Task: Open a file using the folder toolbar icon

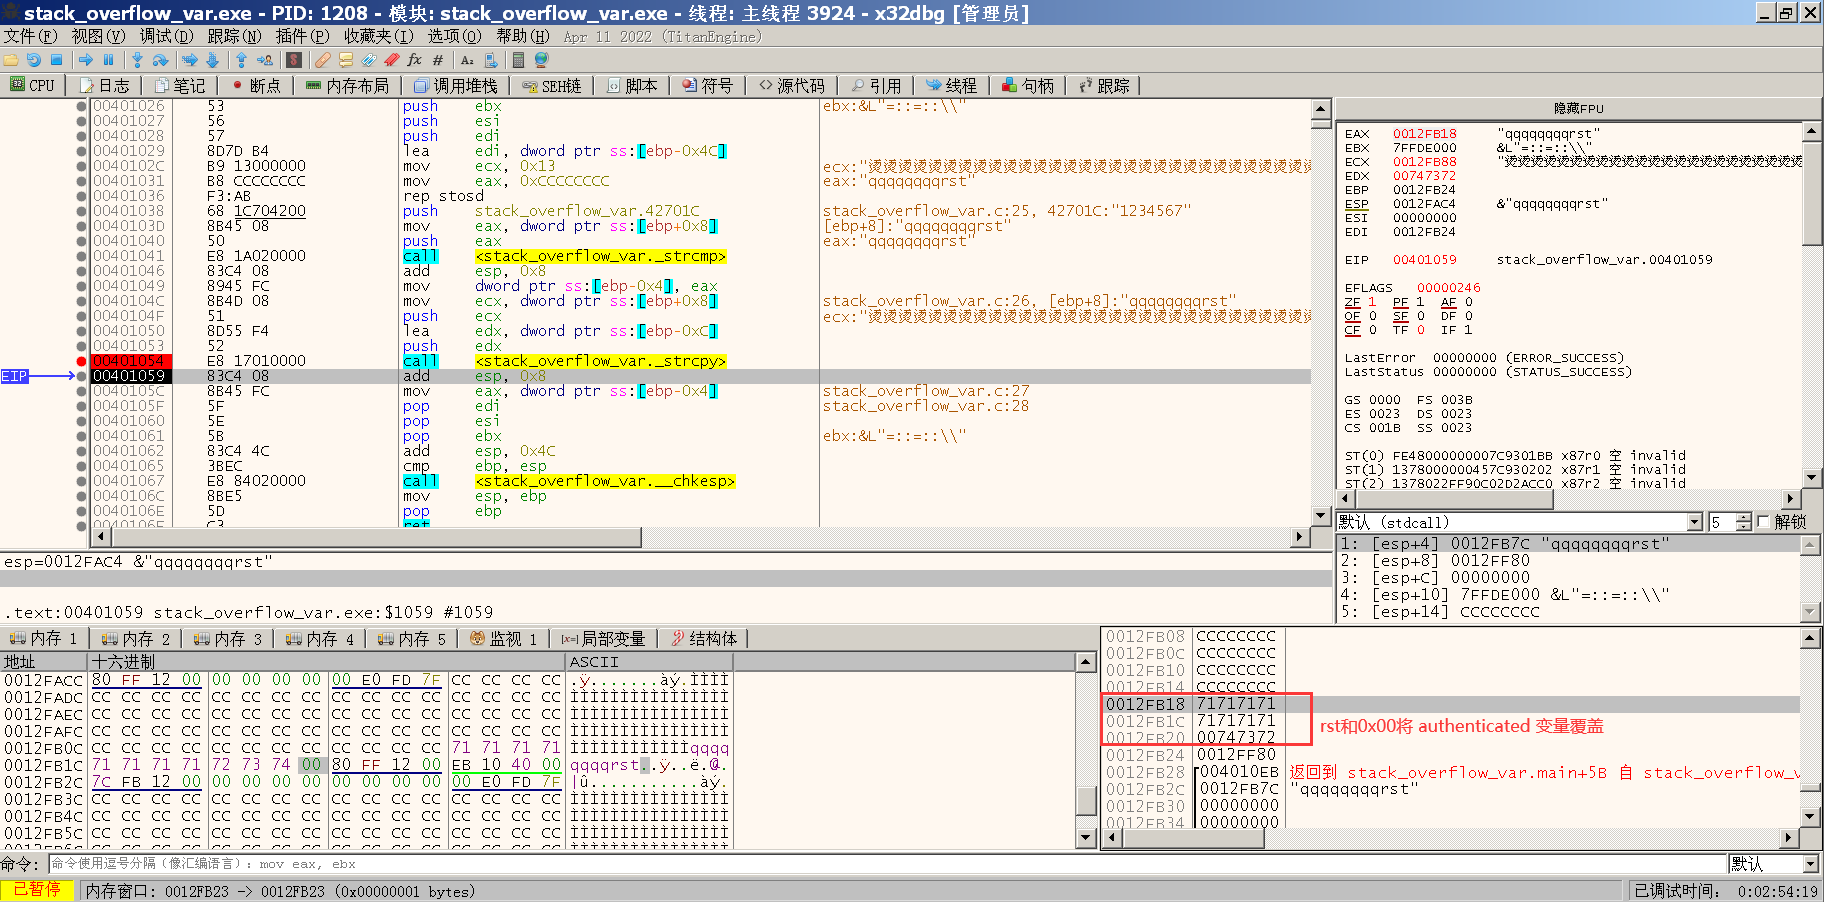Action: tap(10, 61)
